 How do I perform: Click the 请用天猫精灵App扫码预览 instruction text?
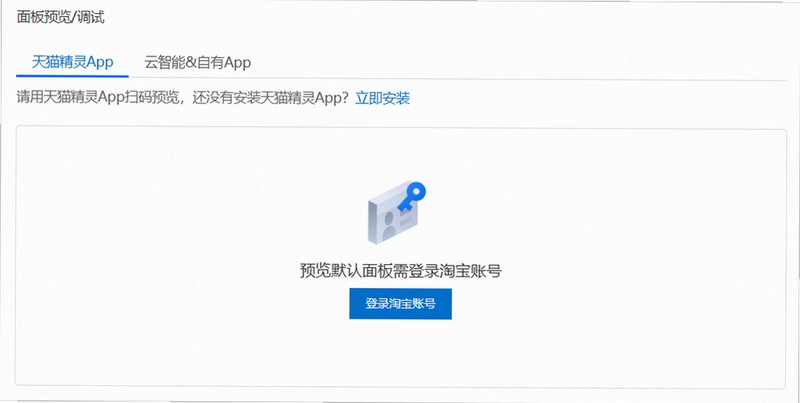point(98,98)
